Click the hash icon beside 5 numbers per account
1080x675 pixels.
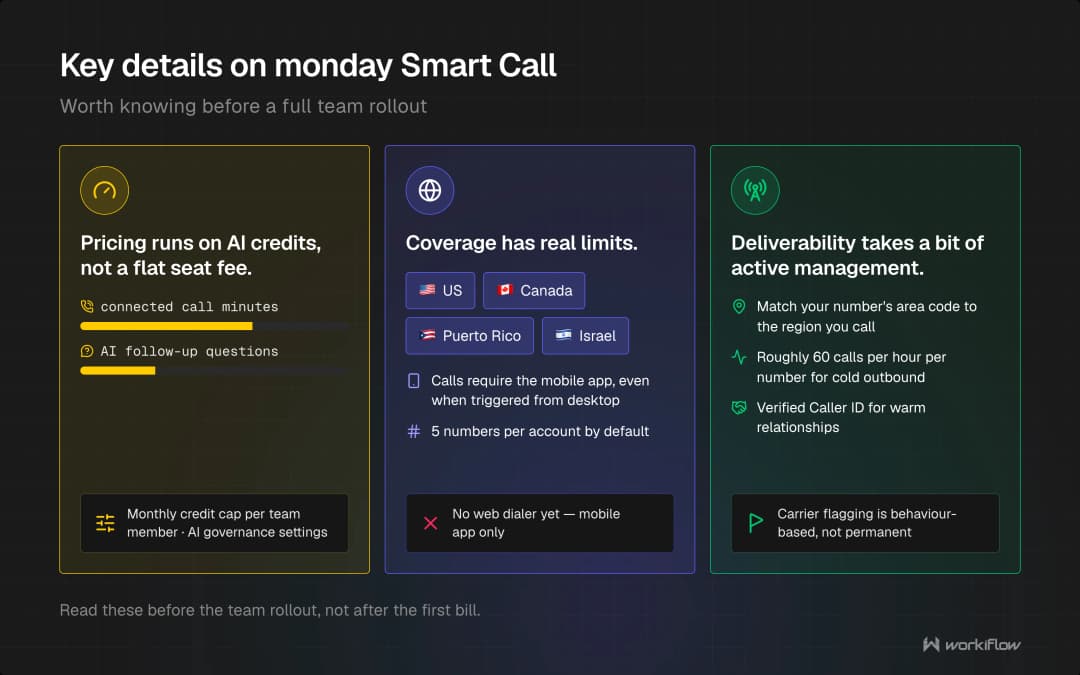tap(414, 431)
